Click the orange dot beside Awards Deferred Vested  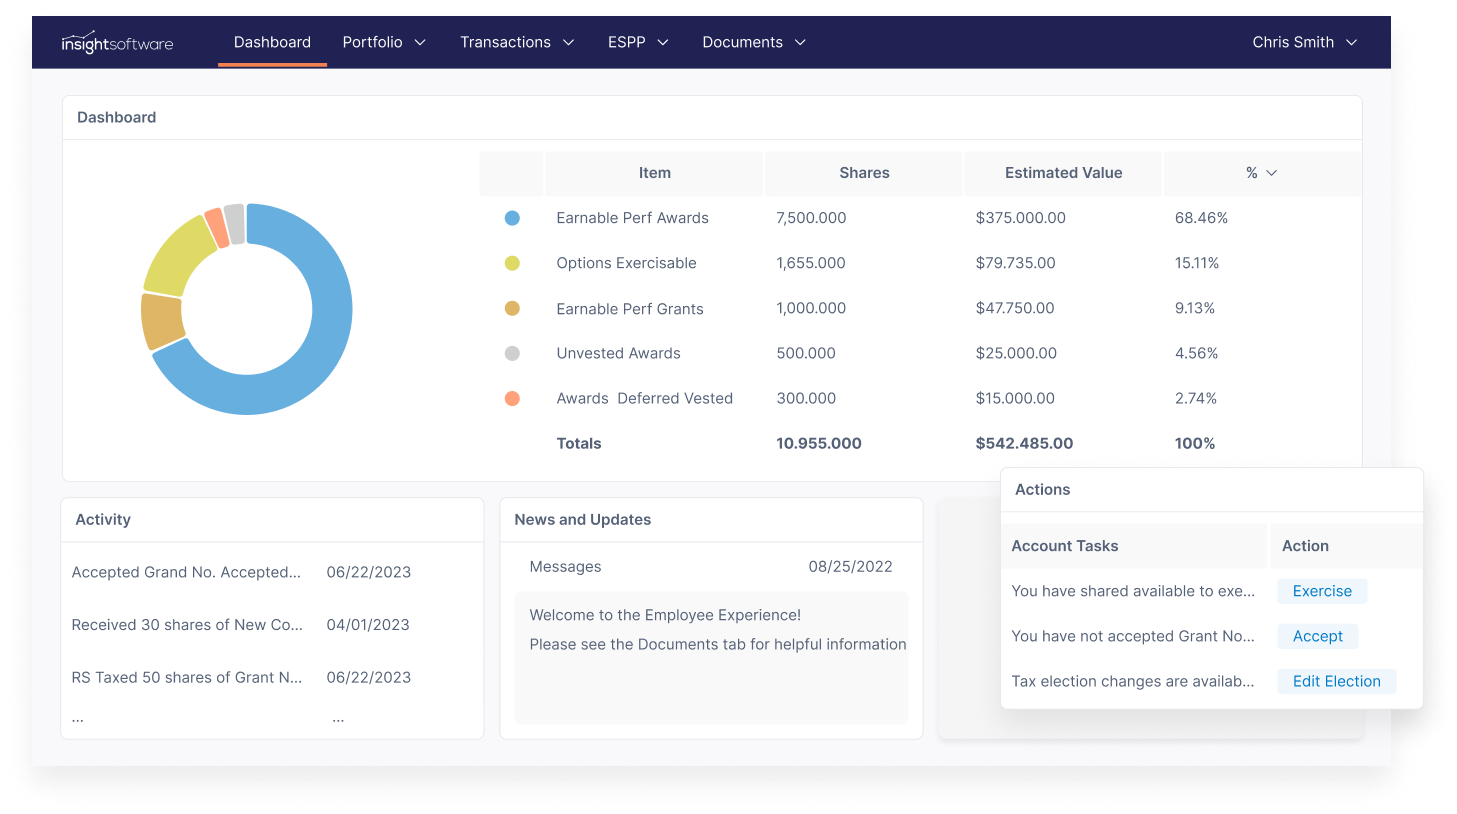point(513,398)
